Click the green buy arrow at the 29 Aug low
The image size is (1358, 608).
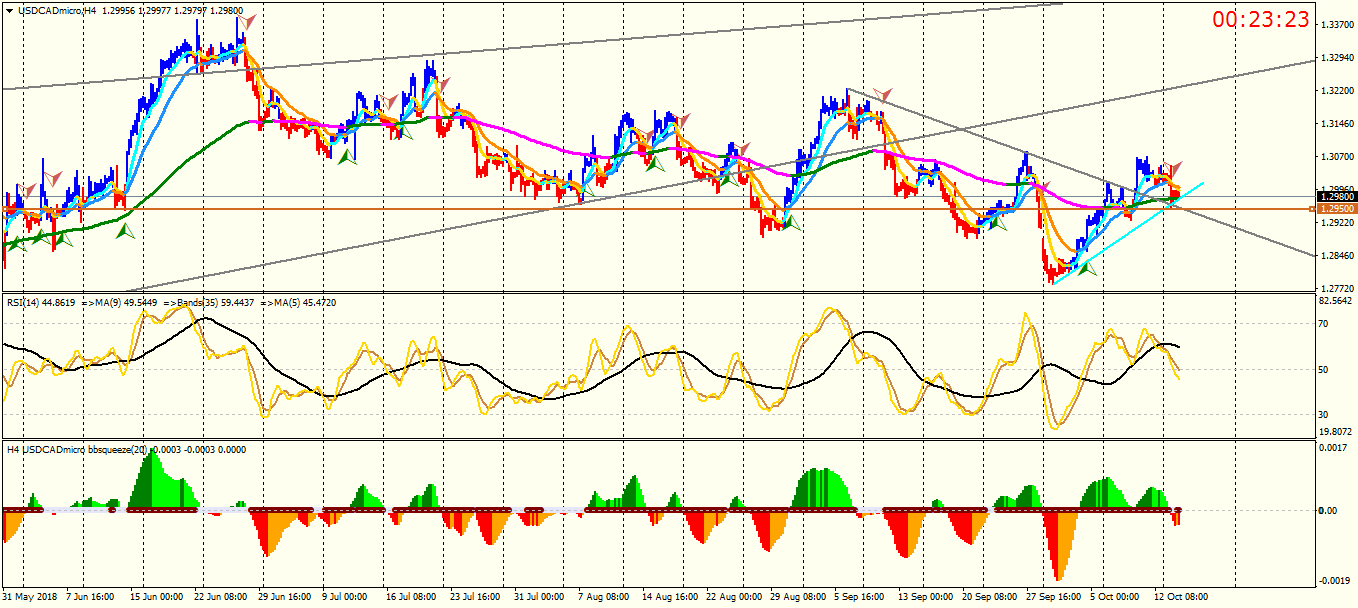coord(791,223)
